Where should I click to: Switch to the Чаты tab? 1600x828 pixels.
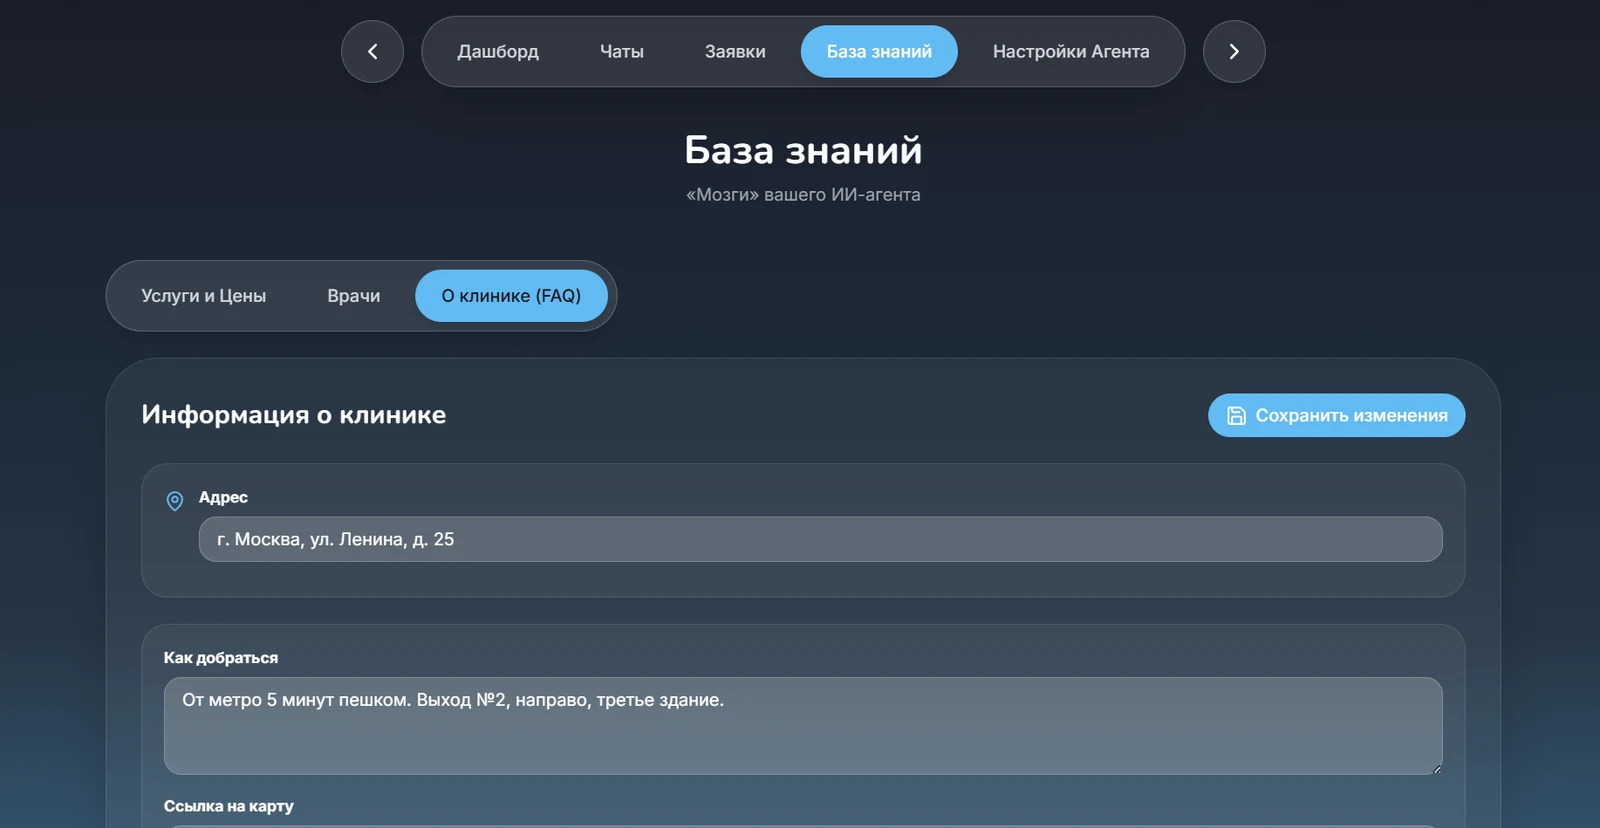point(622,51)
